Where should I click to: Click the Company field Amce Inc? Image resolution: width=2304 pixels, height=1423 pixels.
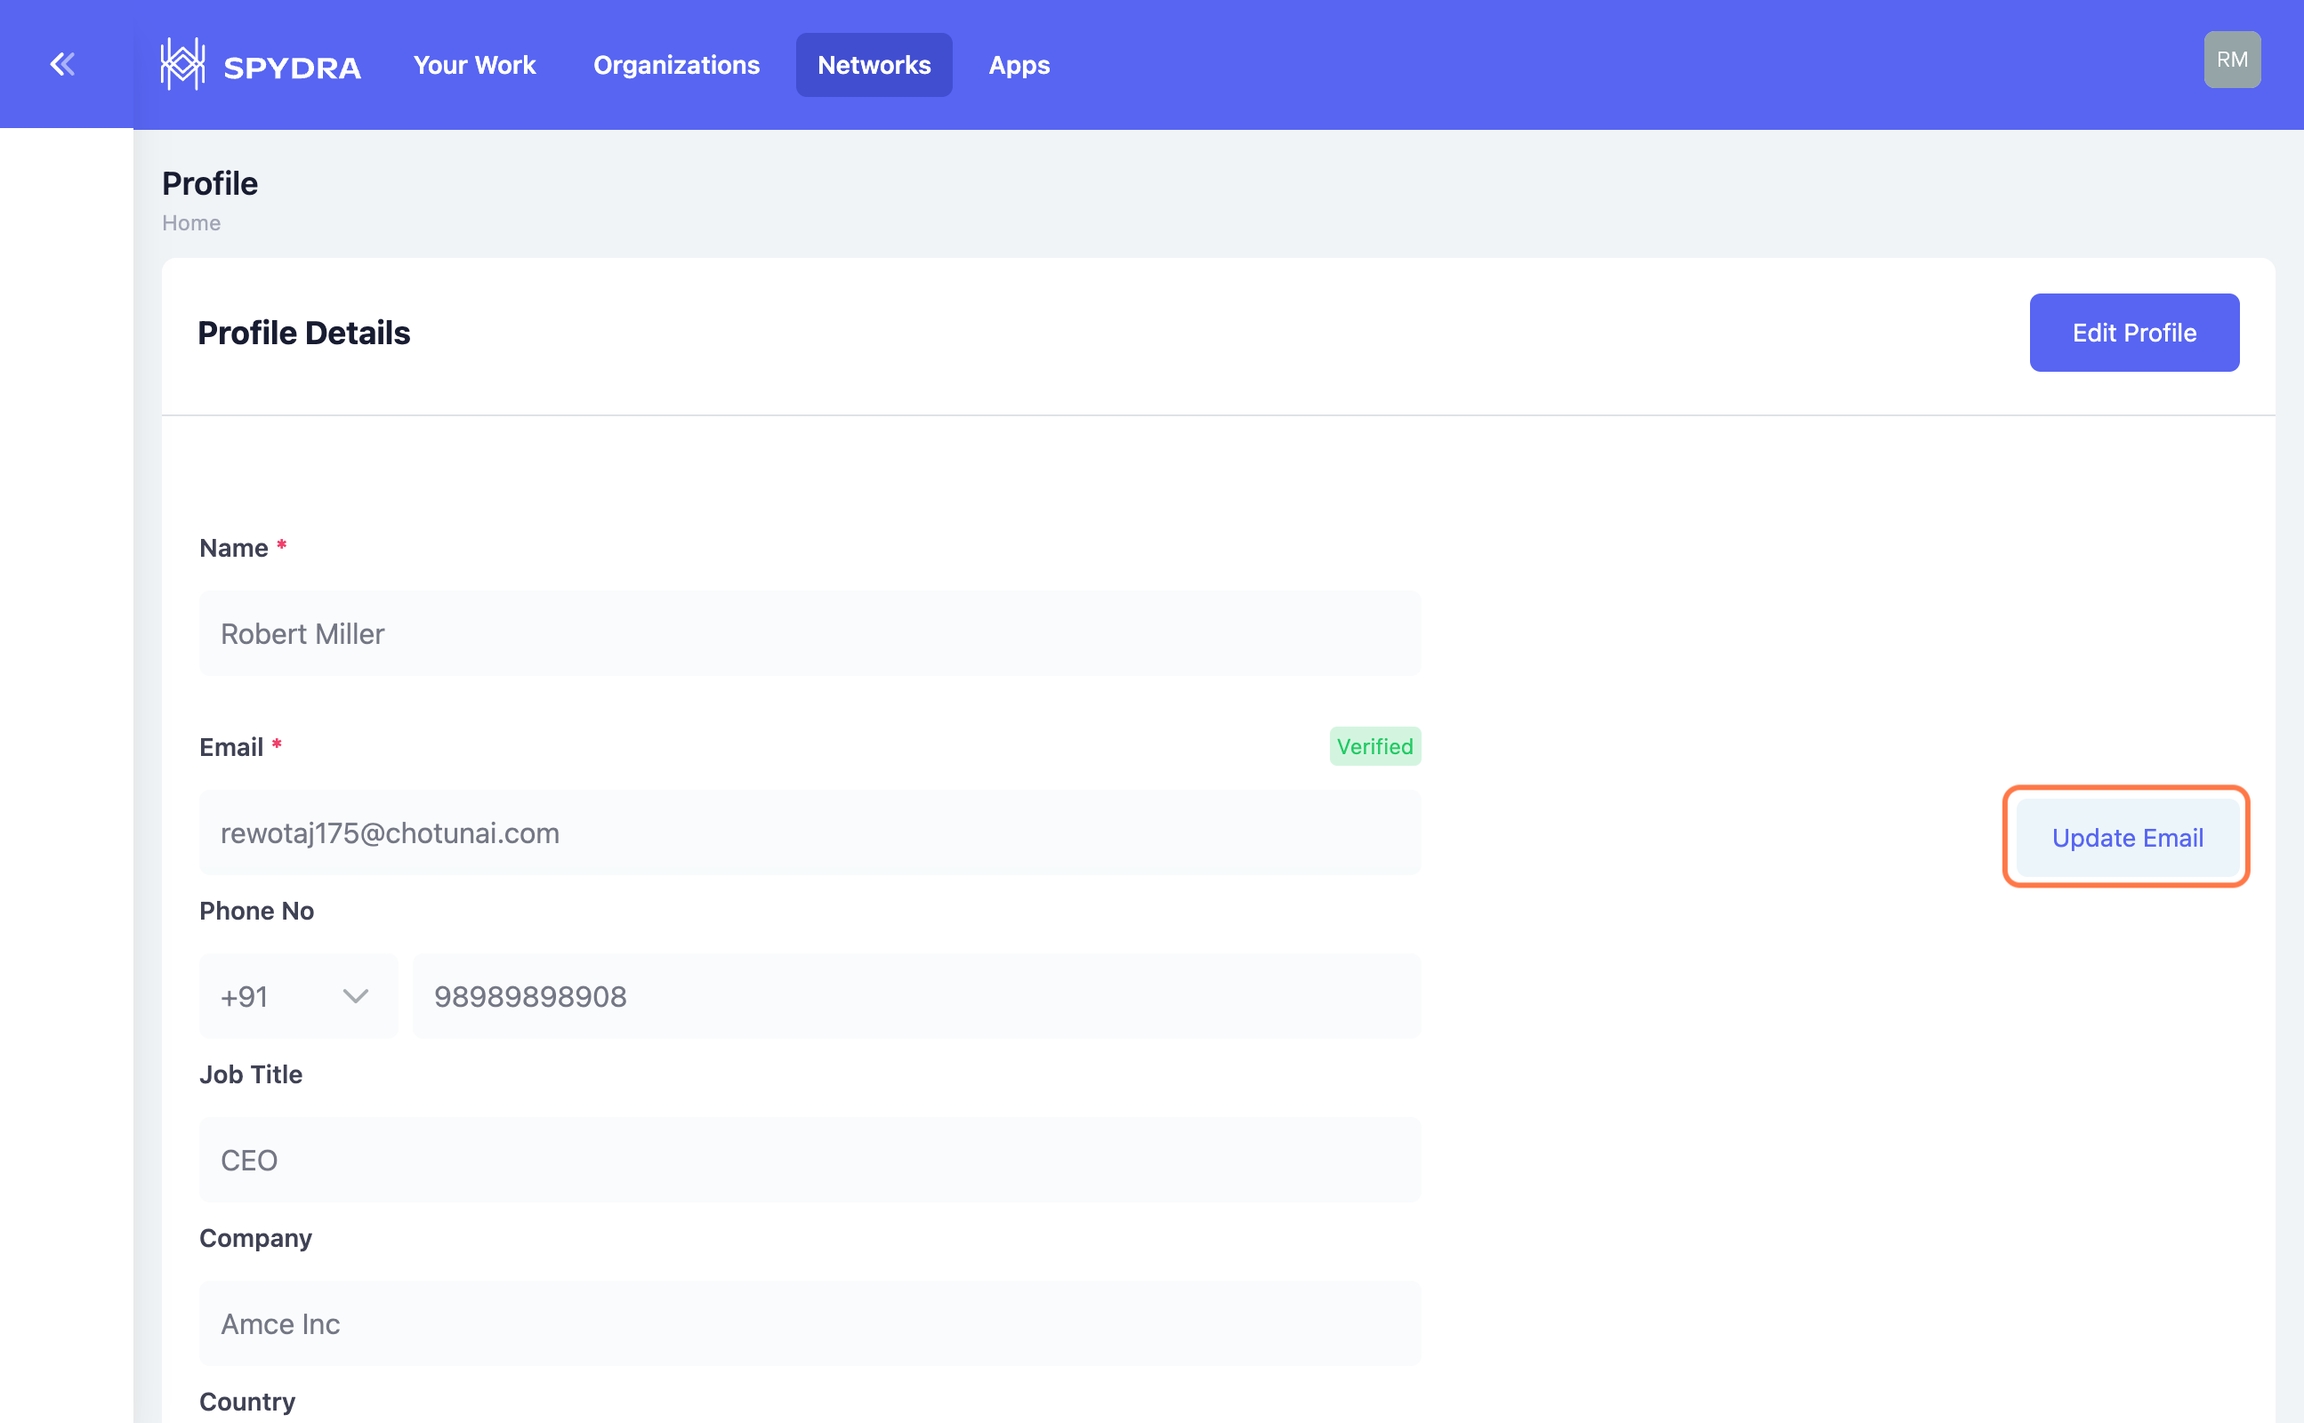coord(809,1324)
